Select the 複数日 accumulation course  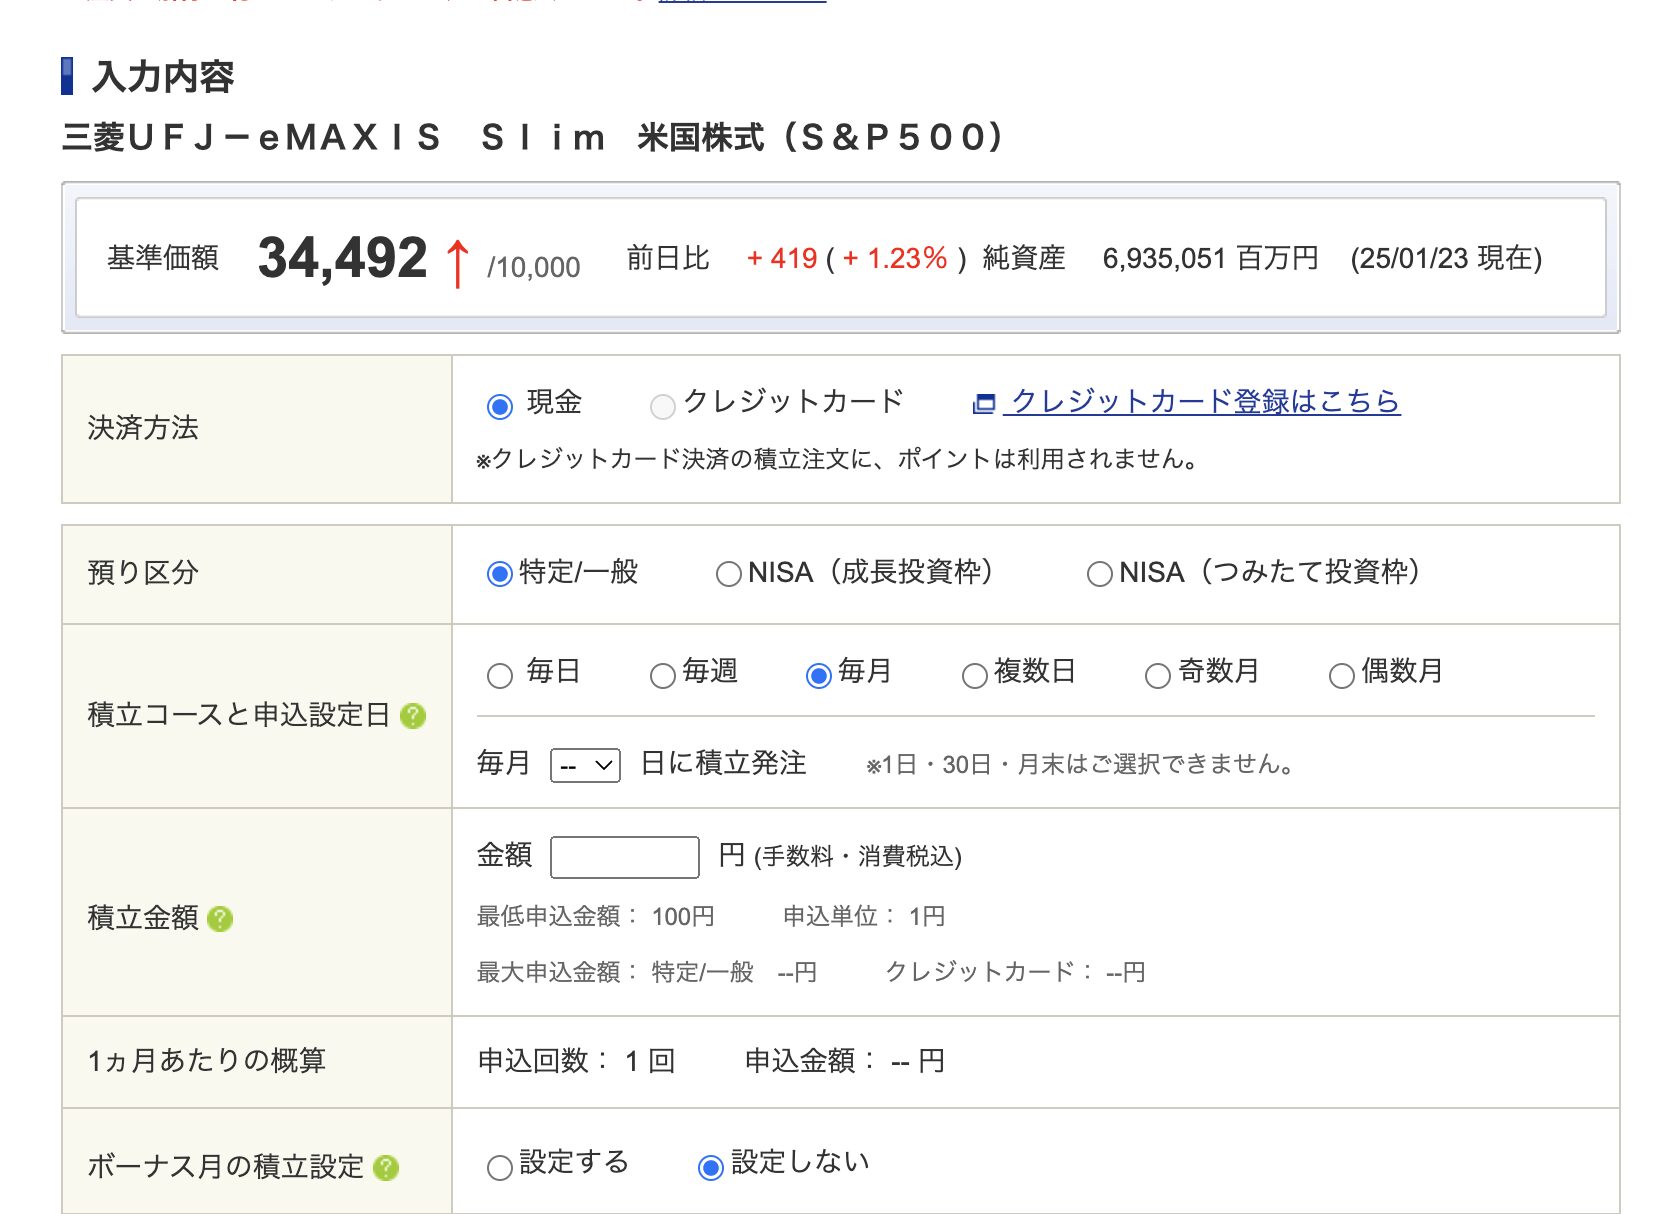tap(974, 676)
